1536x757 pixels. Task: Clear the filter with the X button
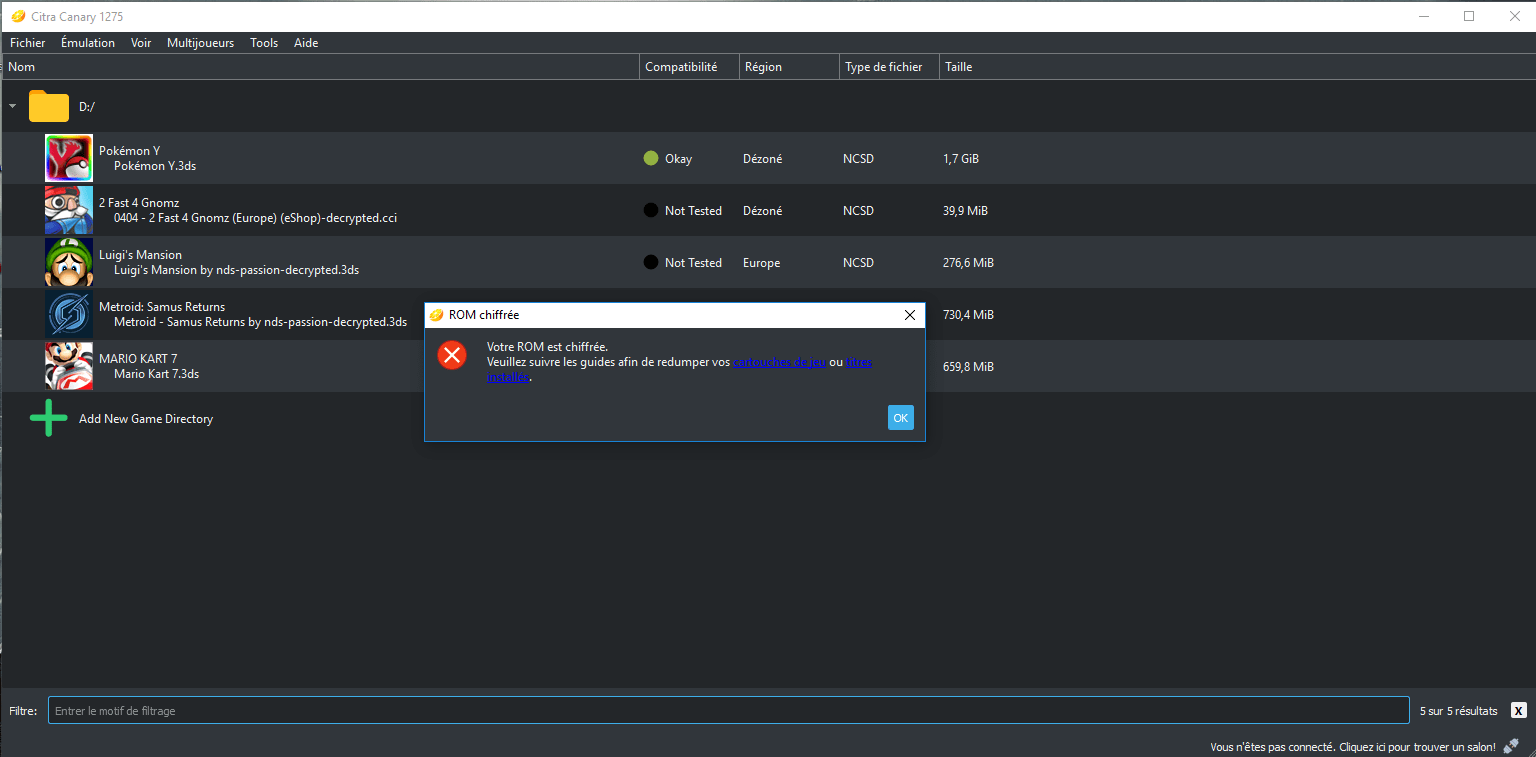pyautogui.click(x=1519, y=711)
